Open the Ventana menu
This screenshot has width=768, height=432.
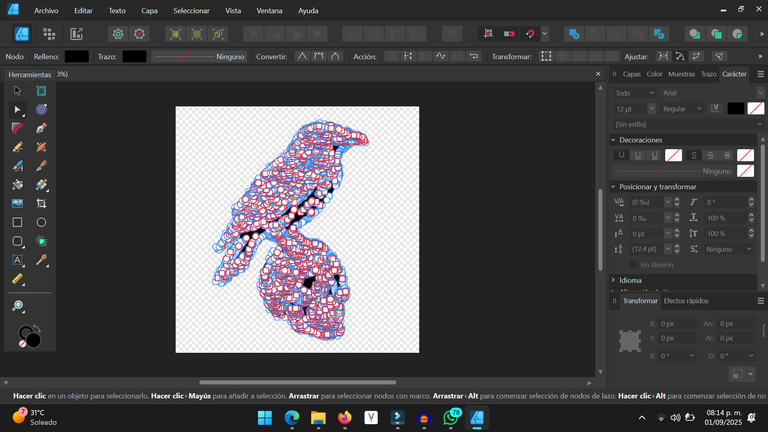pos(269,10)
